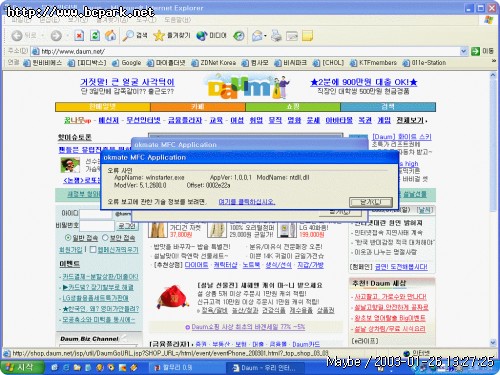The width and height of the screenshot is (500, 375).
Task: Open 011e-Station shortcut in Links bar
Action: point(424,63)
